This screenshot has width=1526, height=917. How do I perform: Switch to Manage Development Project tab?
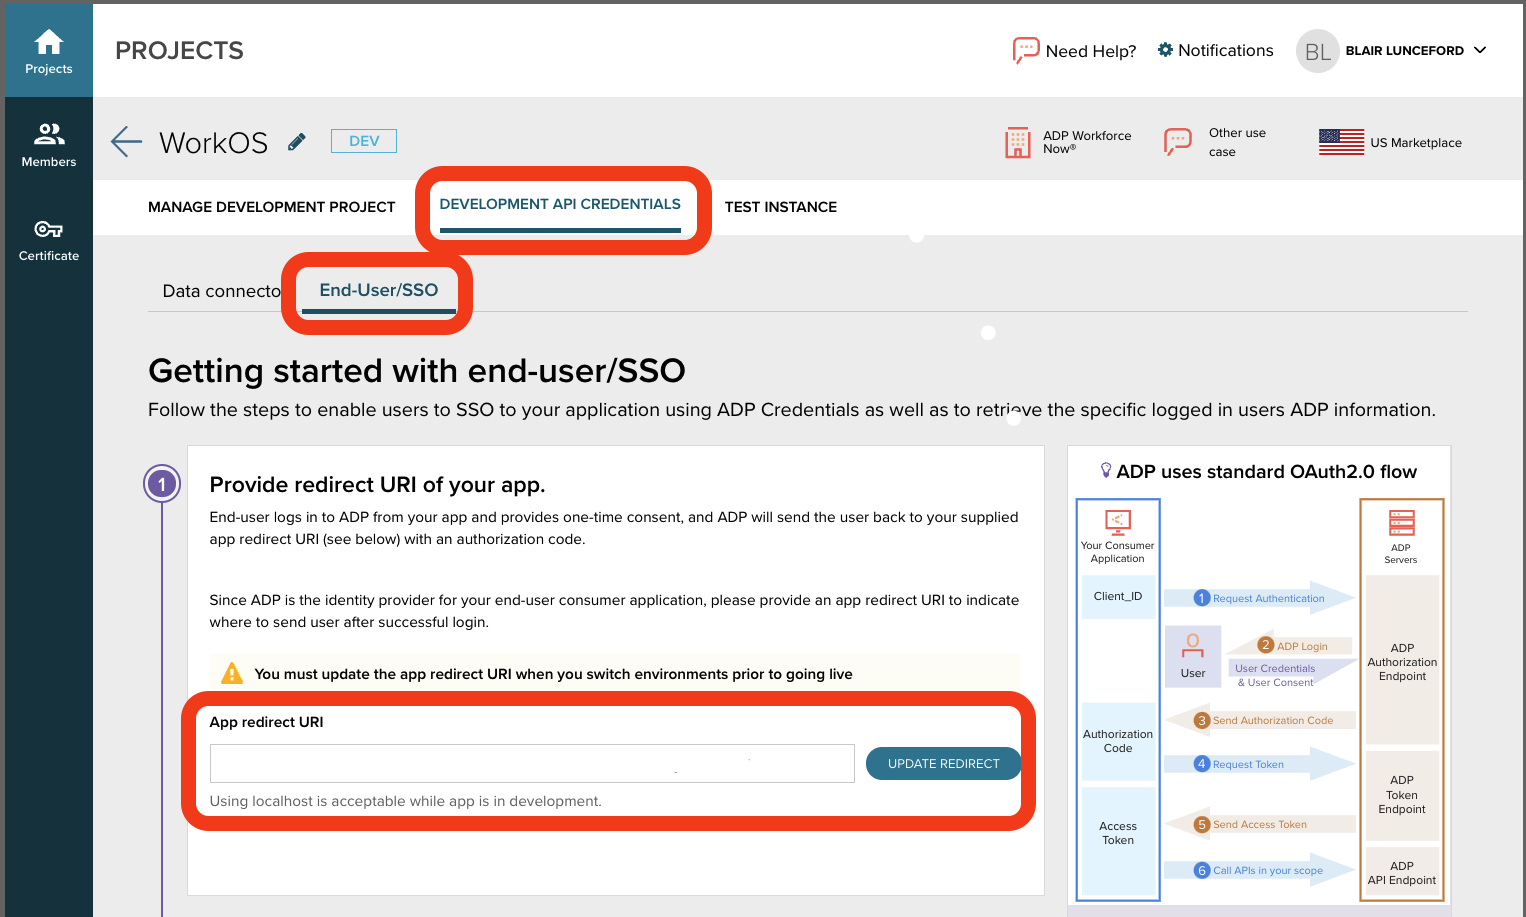(271, 207)
